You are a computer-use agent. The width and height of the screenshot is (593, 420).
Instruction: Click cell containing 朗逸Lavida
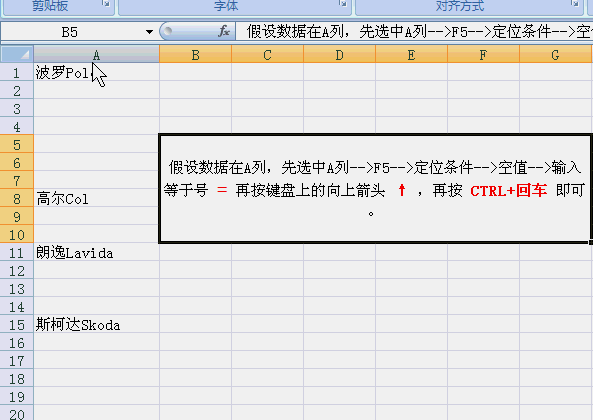(96, 253)
